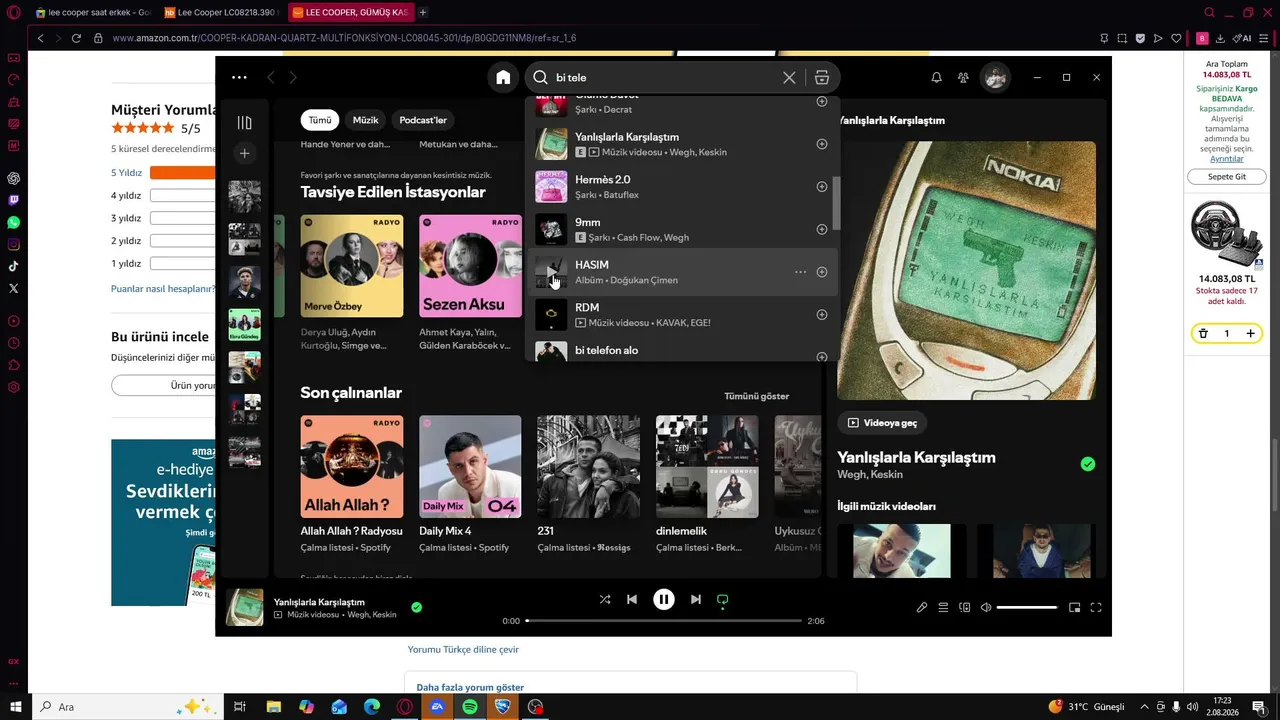The width and height of the screenshot is (1280, 720).
Task: Go to Spotify Home via house icon
Action: coord(503,77)
